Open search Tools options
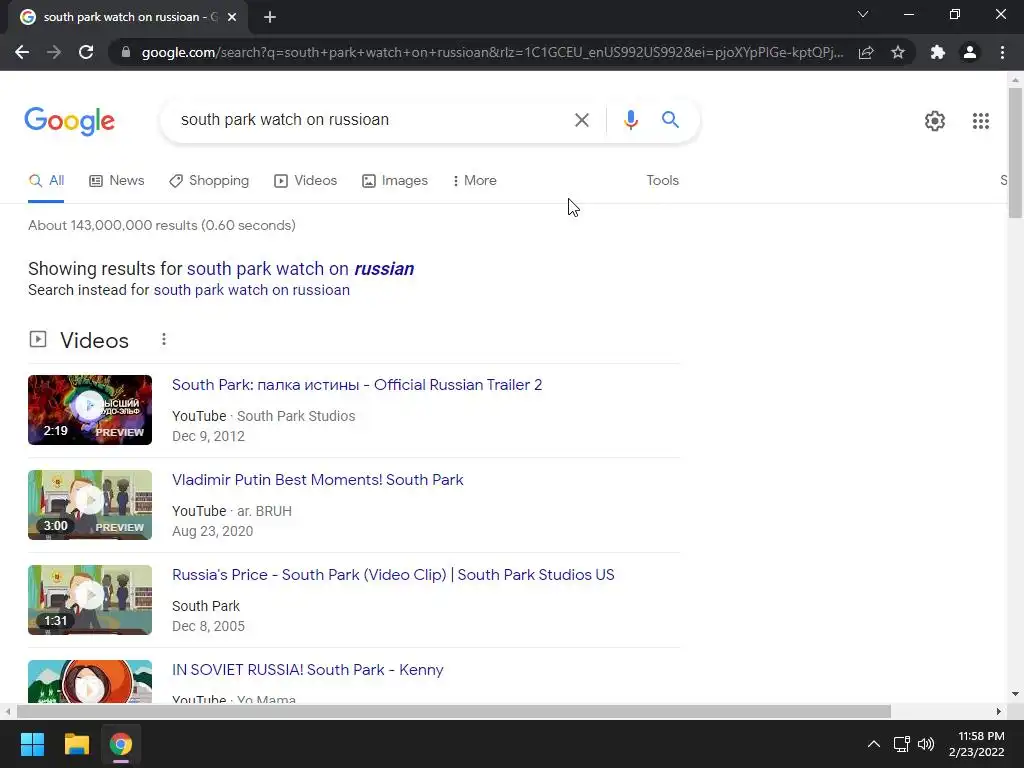 662,181
